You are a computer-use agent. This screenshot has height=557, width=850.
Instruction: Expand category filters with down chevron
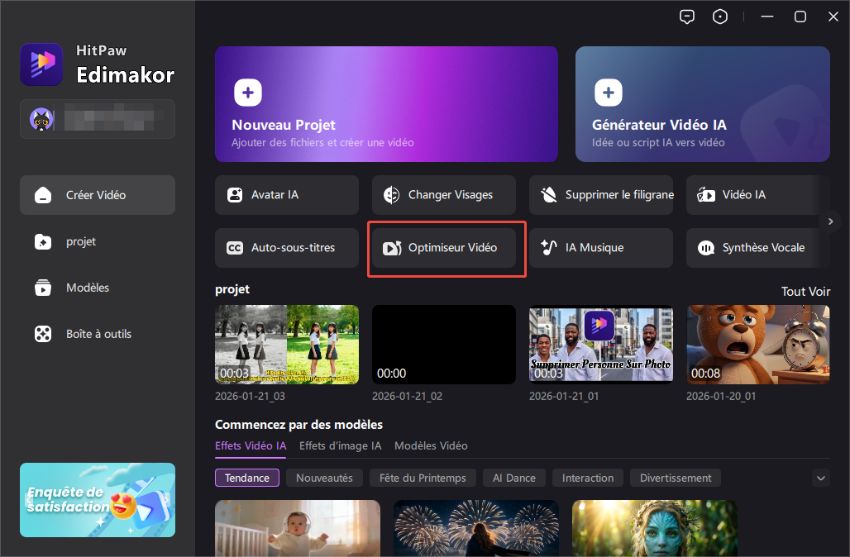coord(821,478)
